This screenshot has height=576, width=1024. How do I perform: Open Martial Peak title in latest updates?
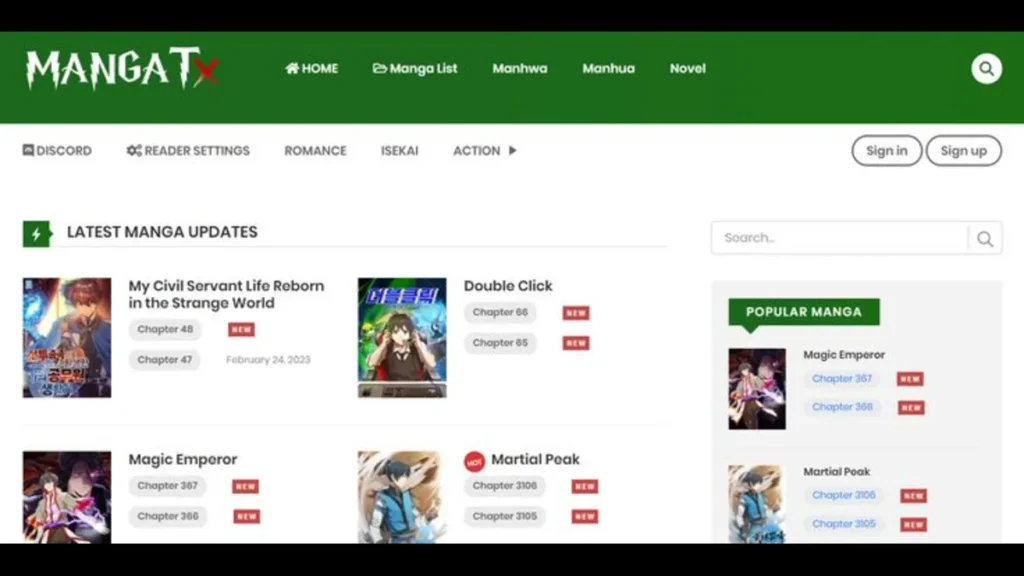(x=535, y=460)
